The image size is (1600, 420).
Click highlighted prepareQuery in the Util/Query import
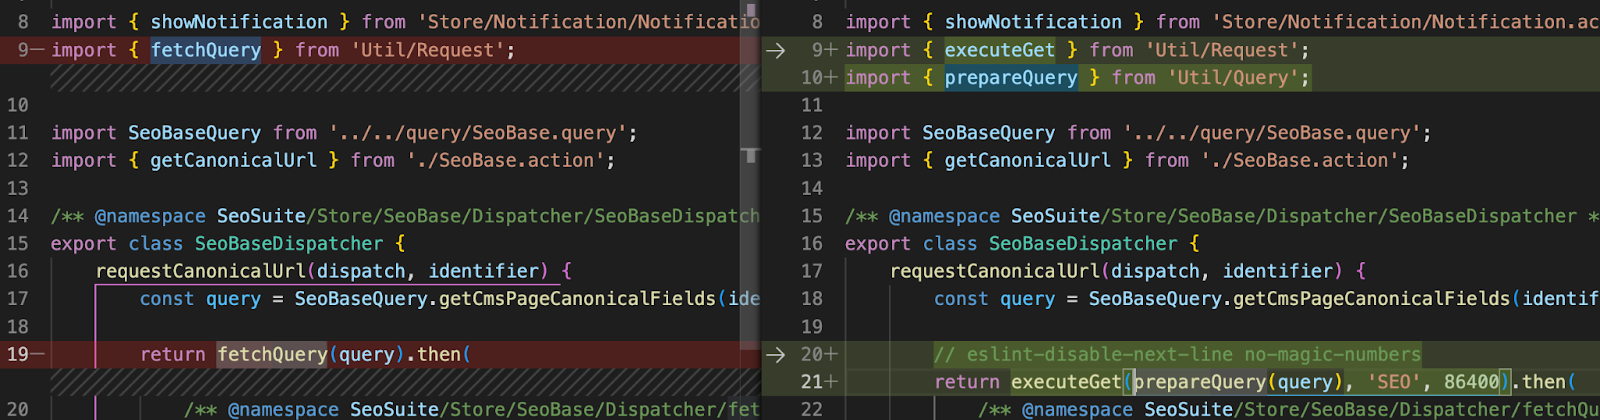point(1011,78)
